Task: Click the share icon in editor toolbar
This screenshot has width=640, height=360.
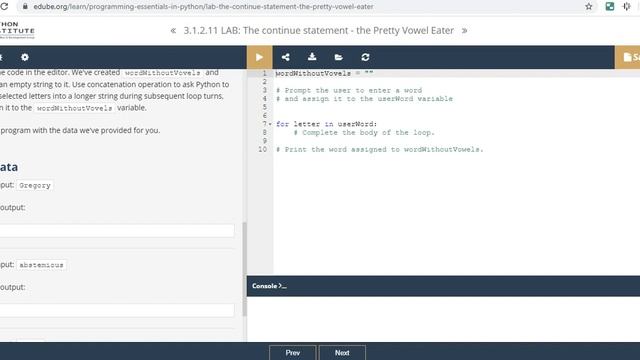Action: pyautogui.click(x=286, y=57)
